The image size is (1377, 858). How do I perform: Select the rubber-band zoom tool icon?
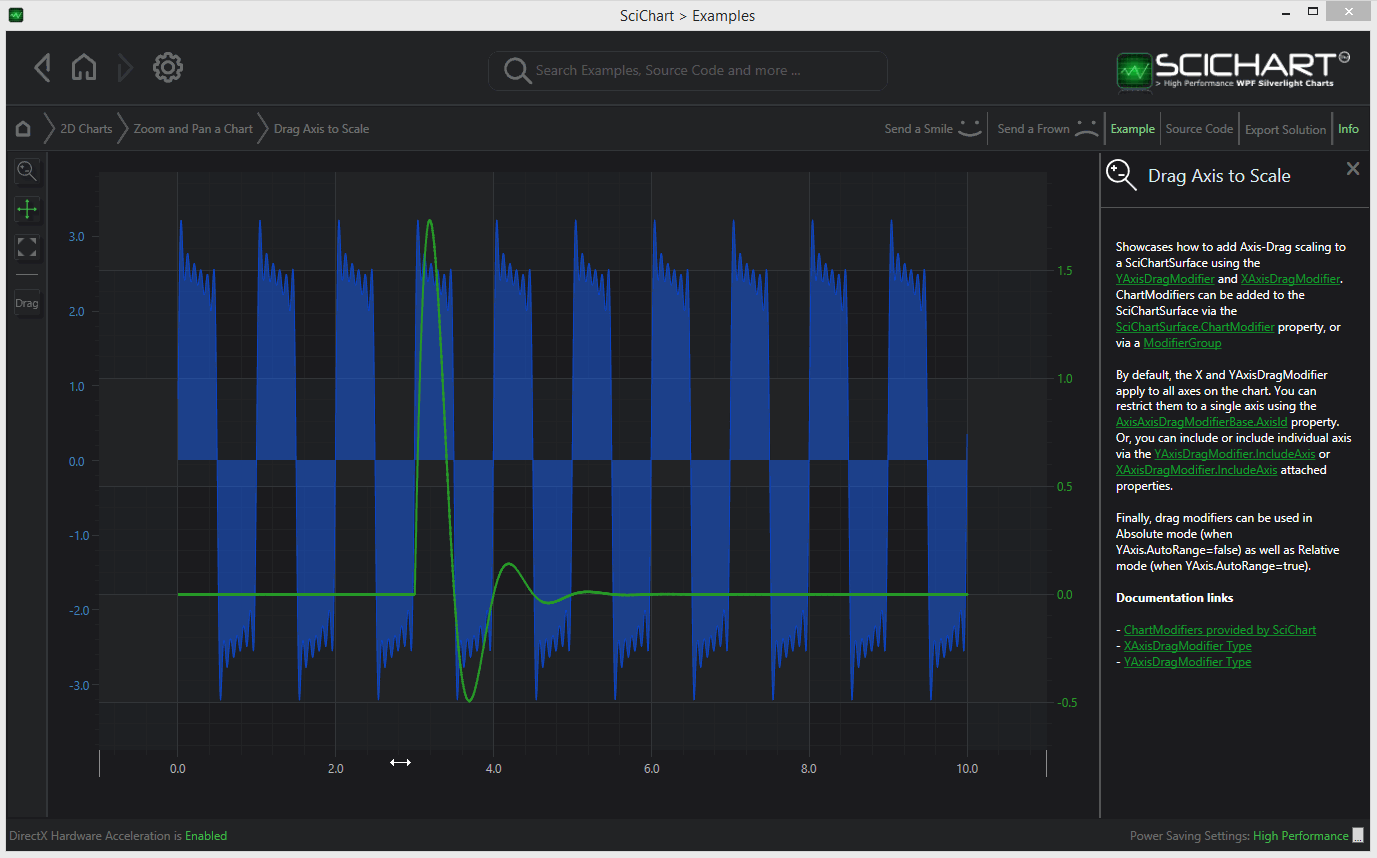pos(27,171)
